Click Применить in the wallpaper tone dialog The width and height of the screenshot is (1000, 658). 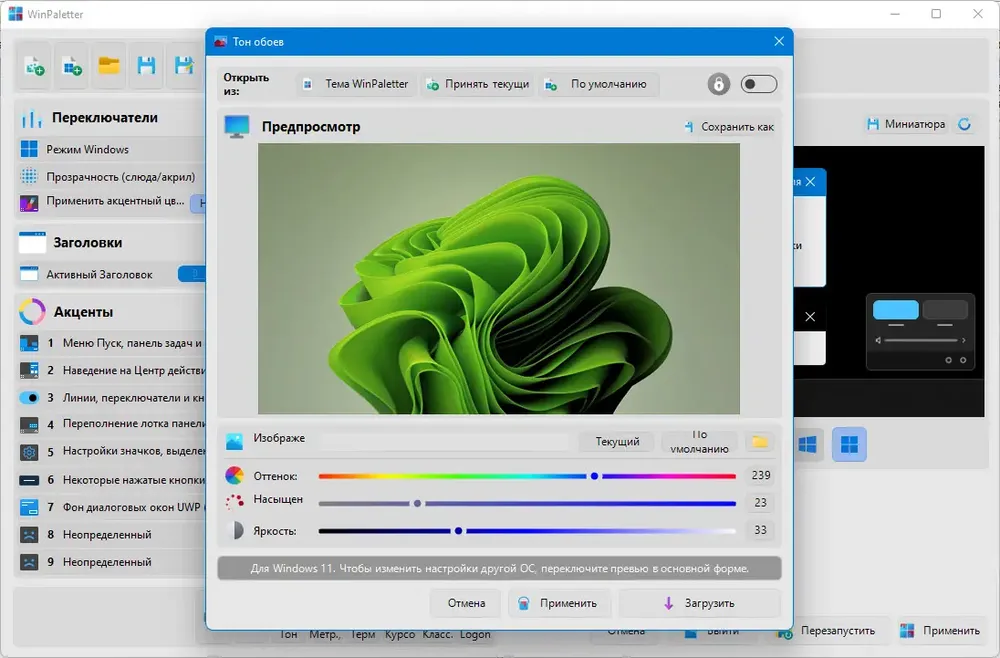click(559, 603)
